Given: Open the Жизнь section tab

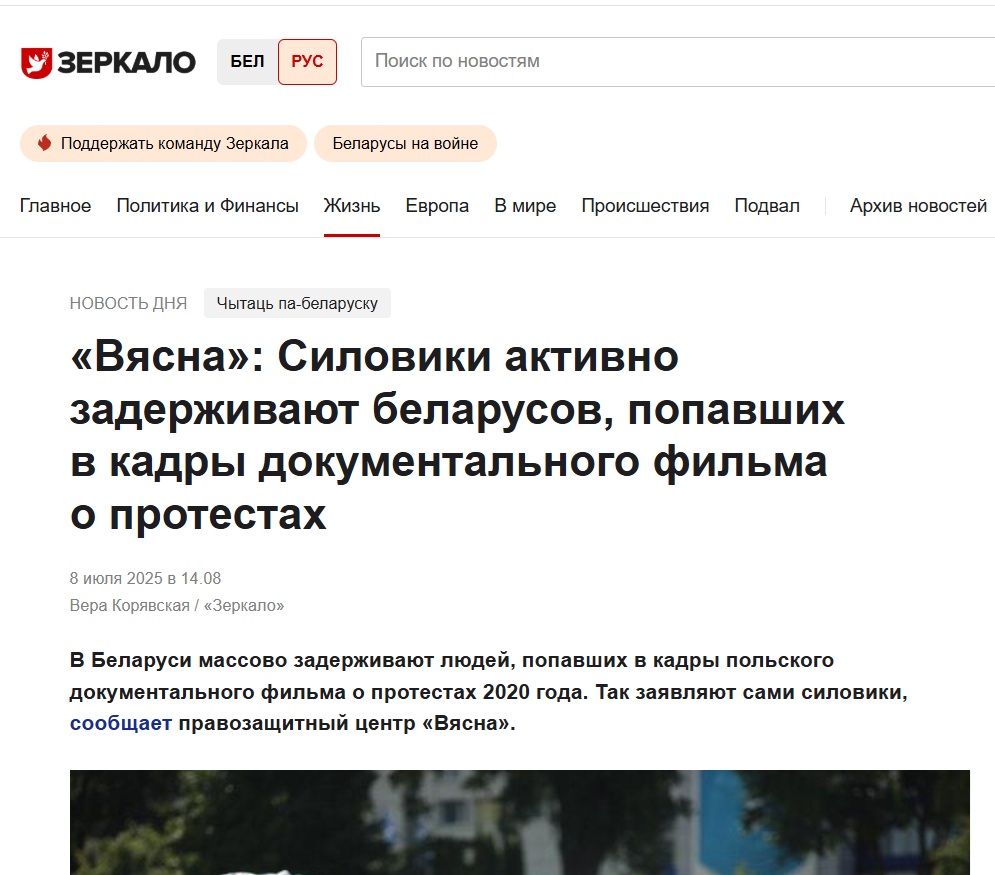Looking at the screenshot, I should 352,206.
